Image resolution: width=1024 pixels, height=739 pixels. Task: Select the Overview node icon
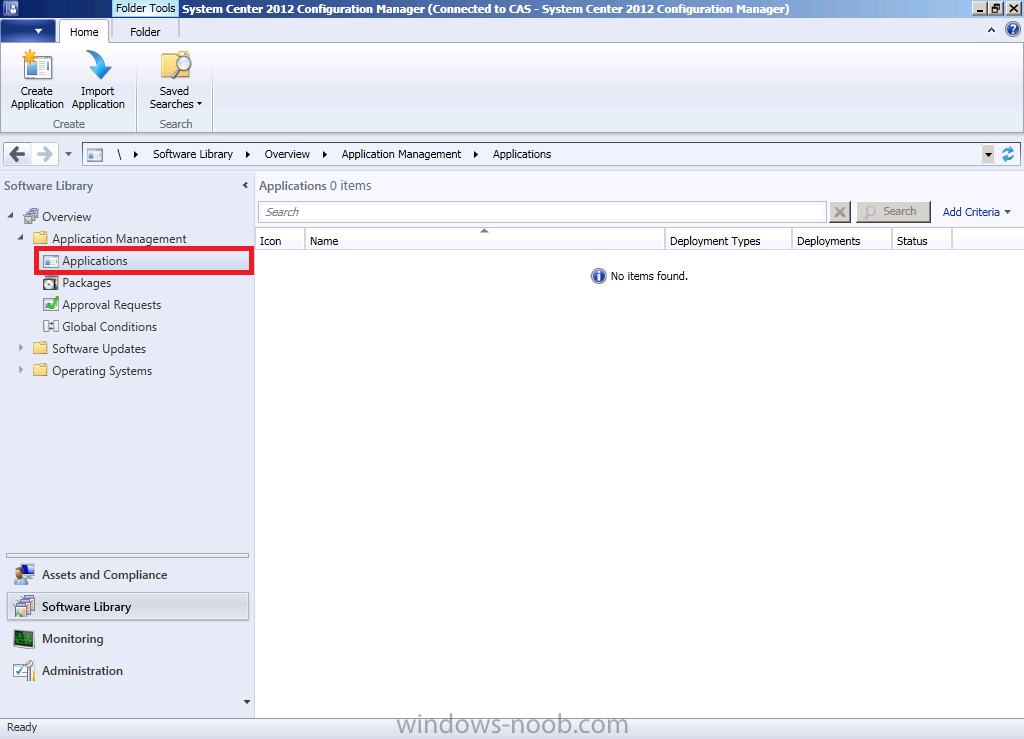(31, 216)
